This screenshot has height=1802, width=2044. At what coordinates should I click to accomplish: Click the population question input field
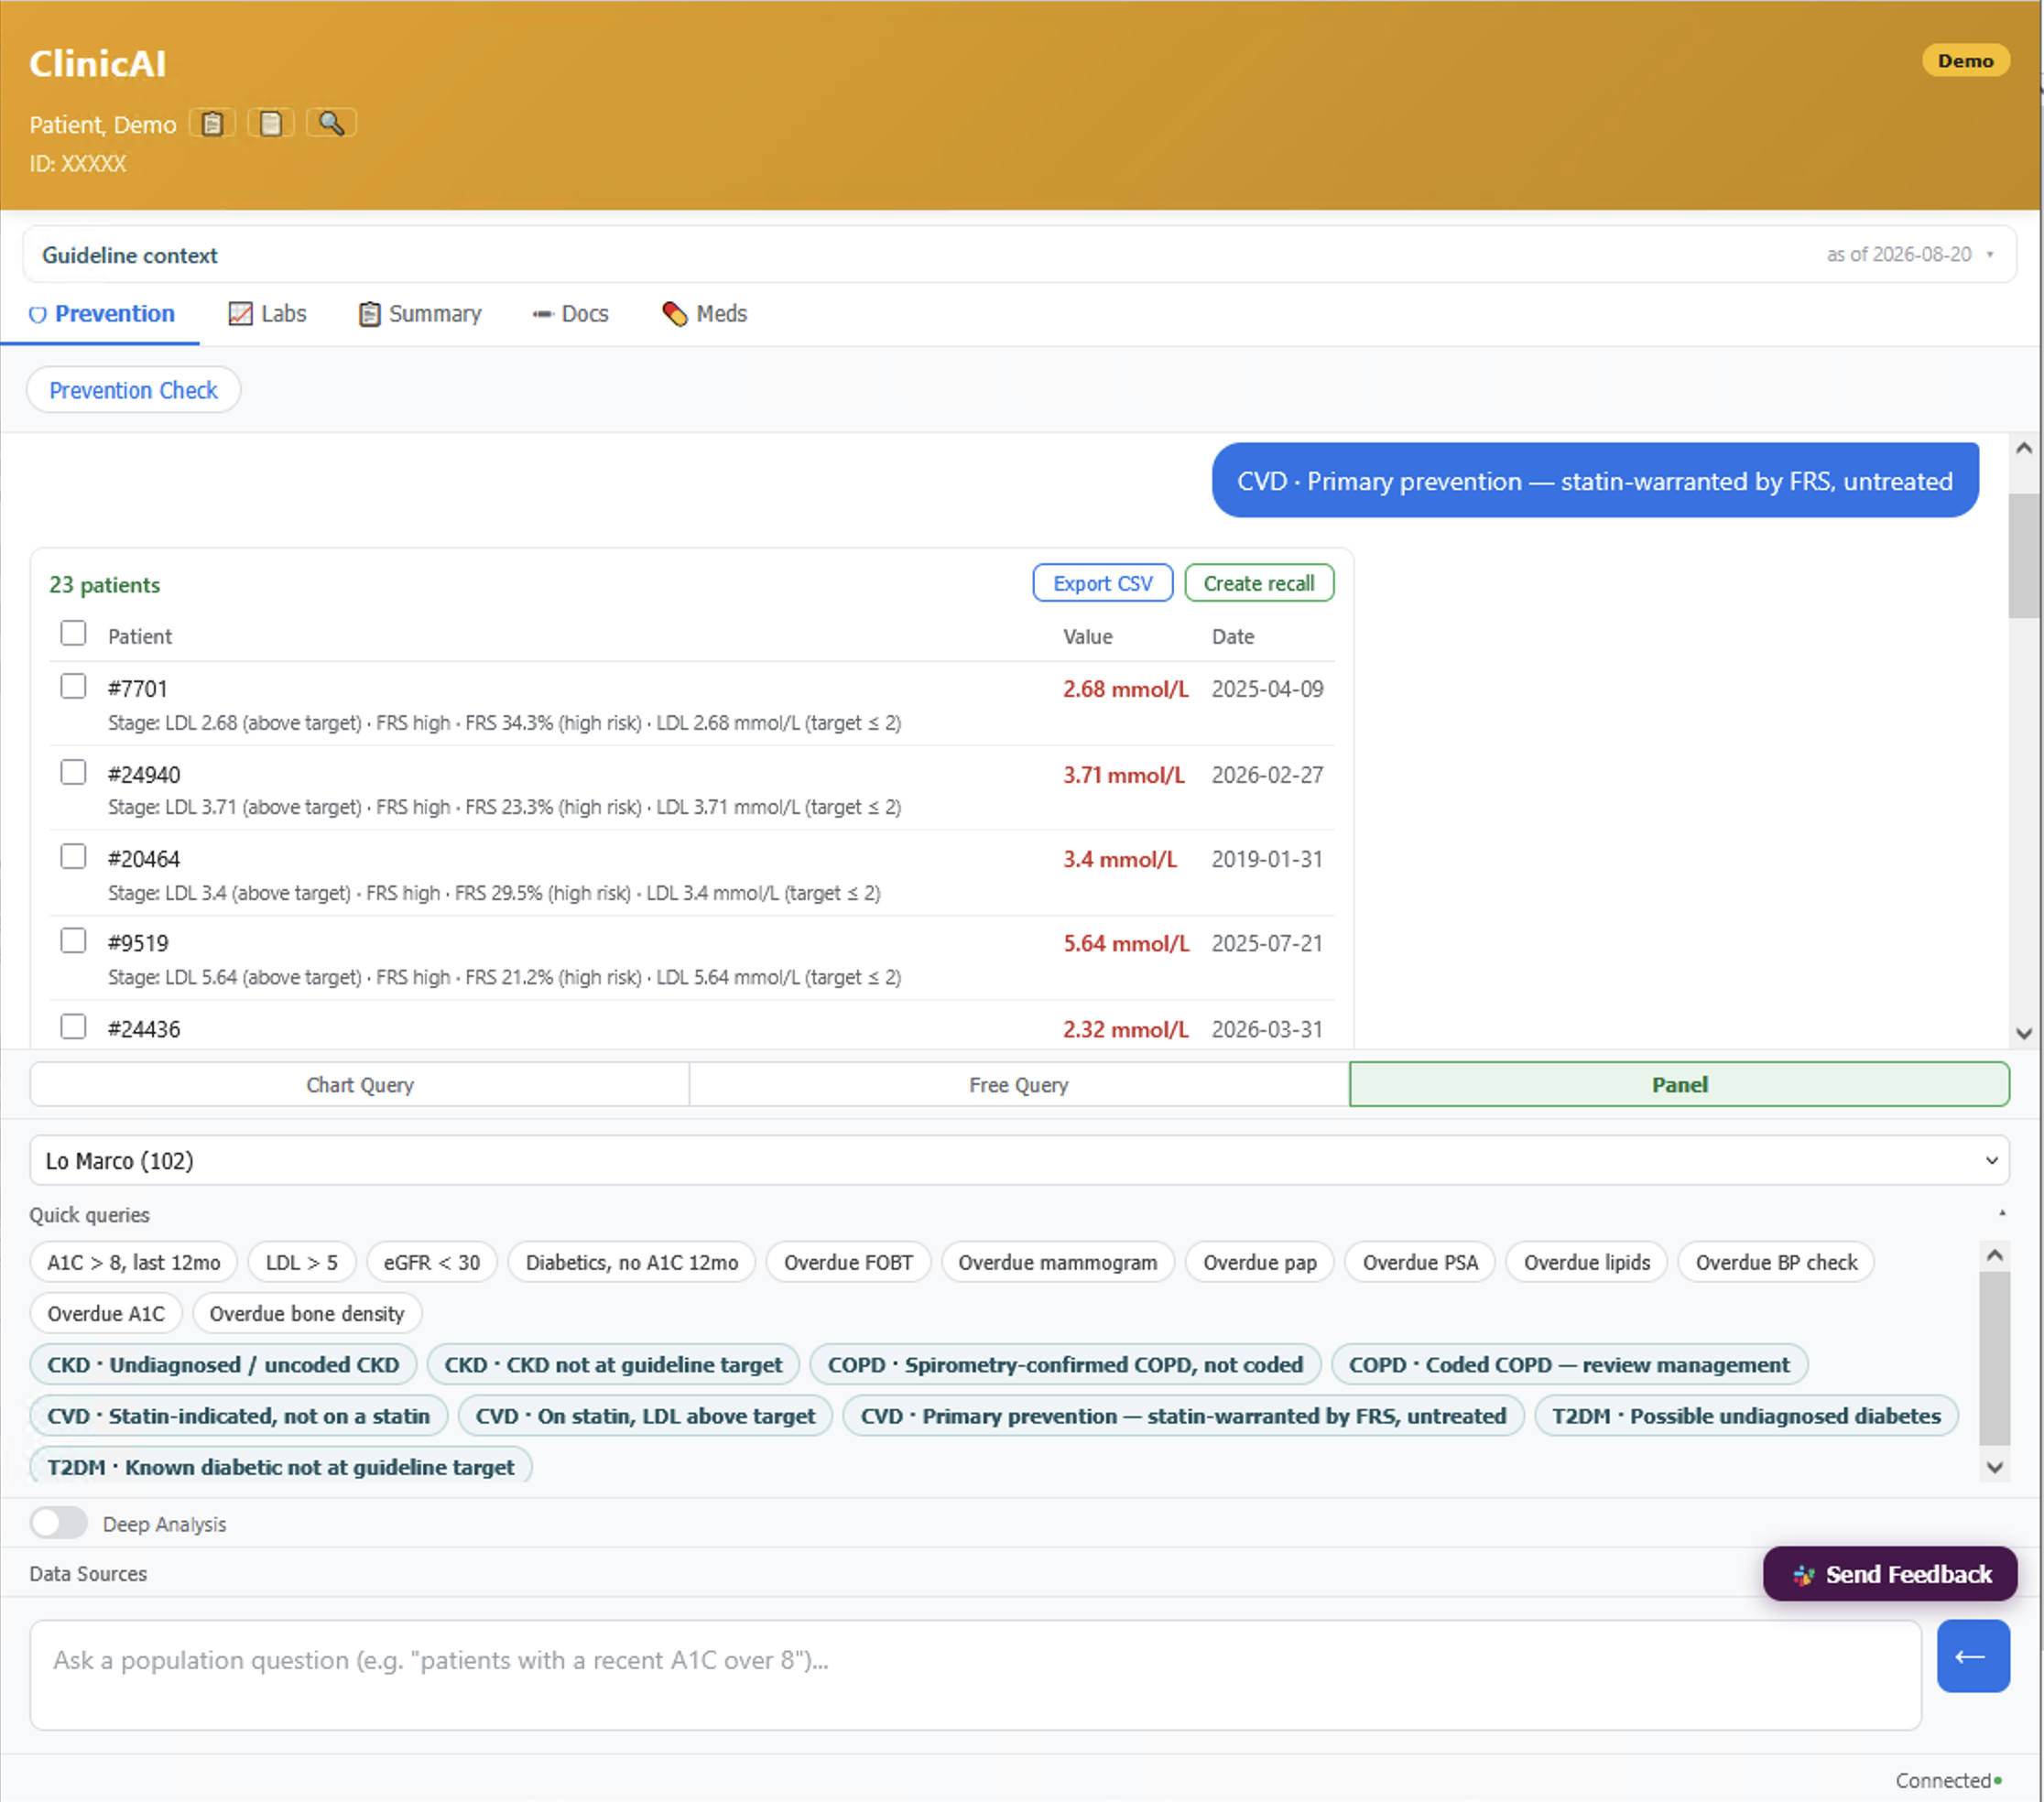click(x=975, y=1675)
